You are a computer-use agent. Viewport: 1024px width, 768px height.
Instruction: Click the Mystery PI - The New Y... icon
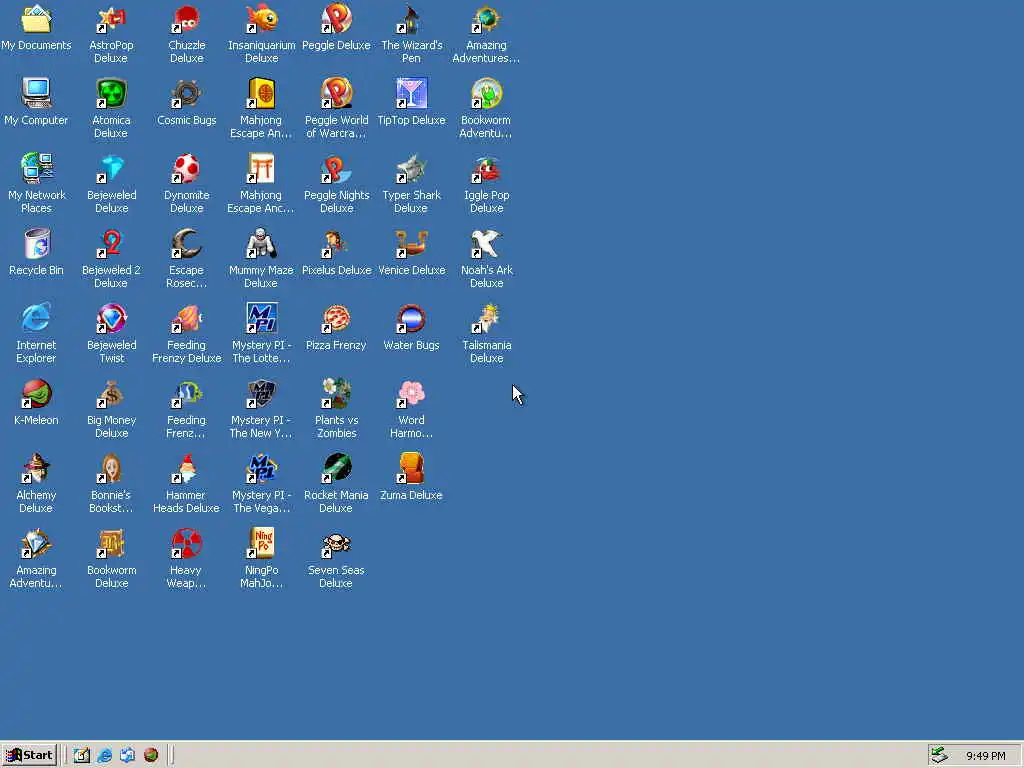261,394
